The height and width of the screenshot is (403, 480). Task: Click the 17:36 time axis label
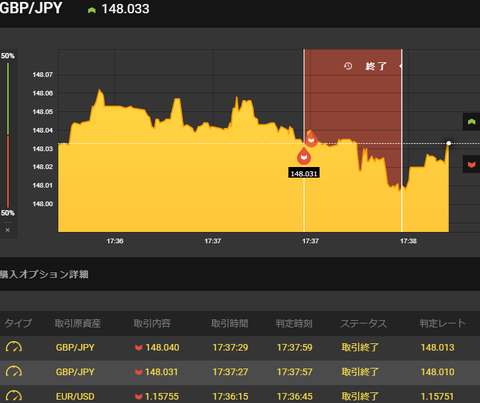pyautogui.click(x=115, y=241)
